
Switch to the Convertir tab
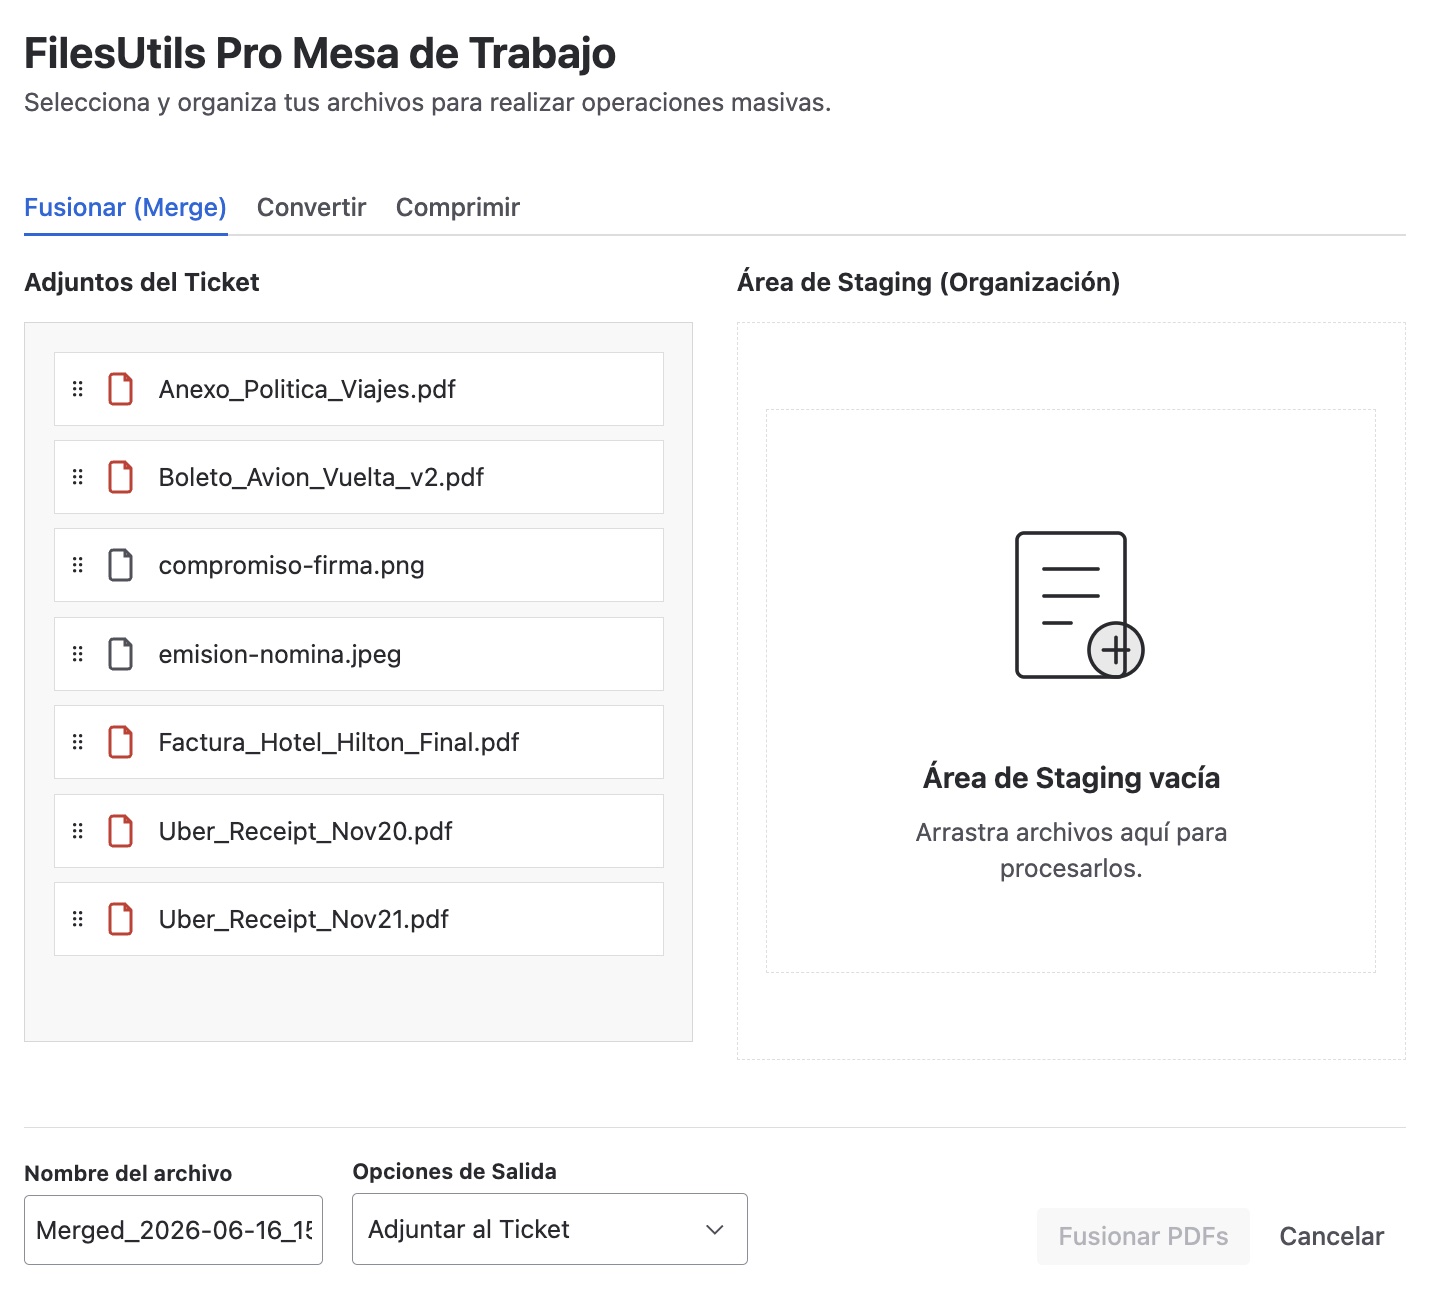click(311, 207)
